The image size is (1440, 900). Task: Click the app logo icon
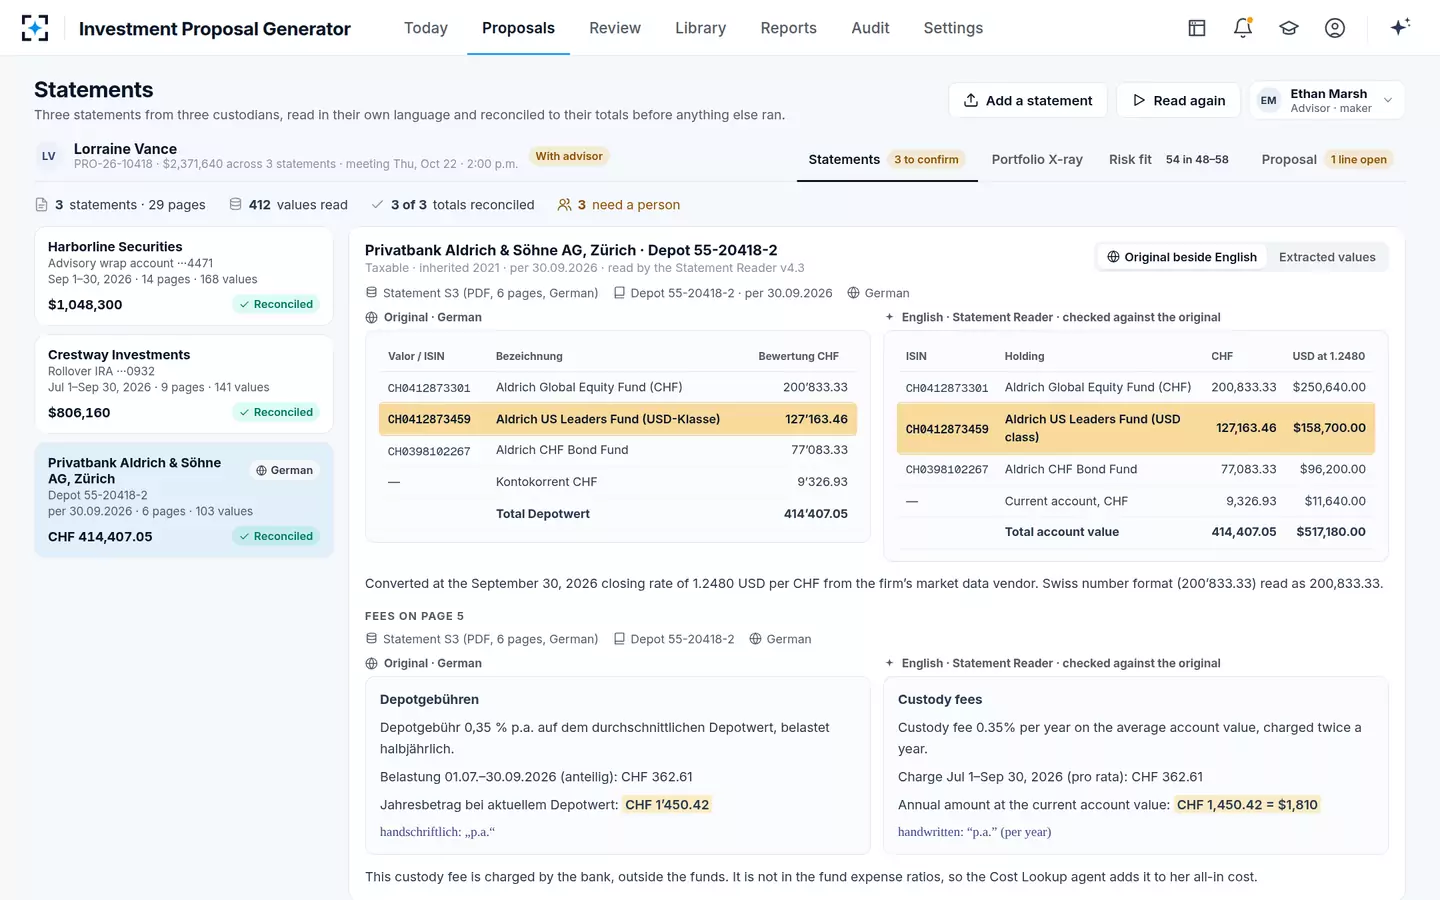(35, 28)
